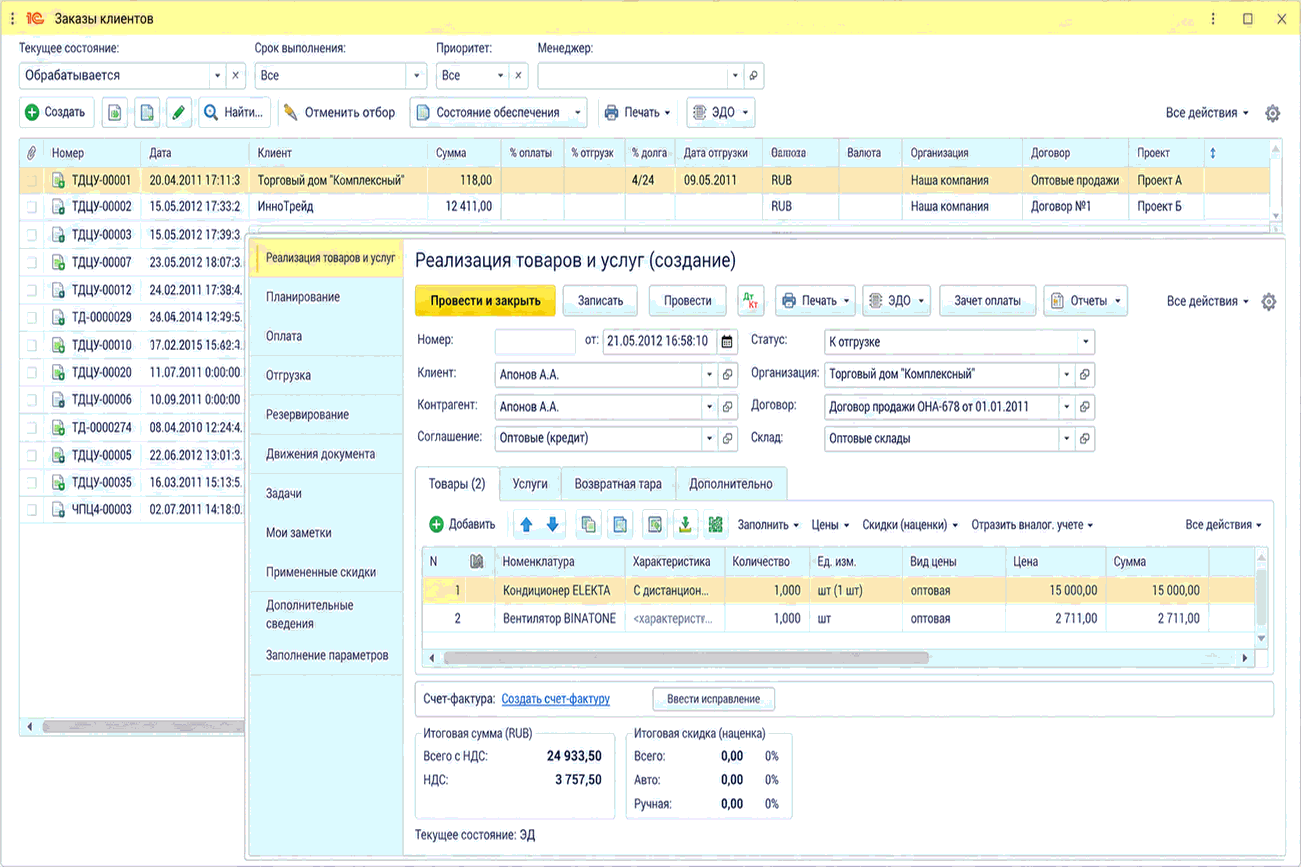Open the Возвратная тара tab

618,484
